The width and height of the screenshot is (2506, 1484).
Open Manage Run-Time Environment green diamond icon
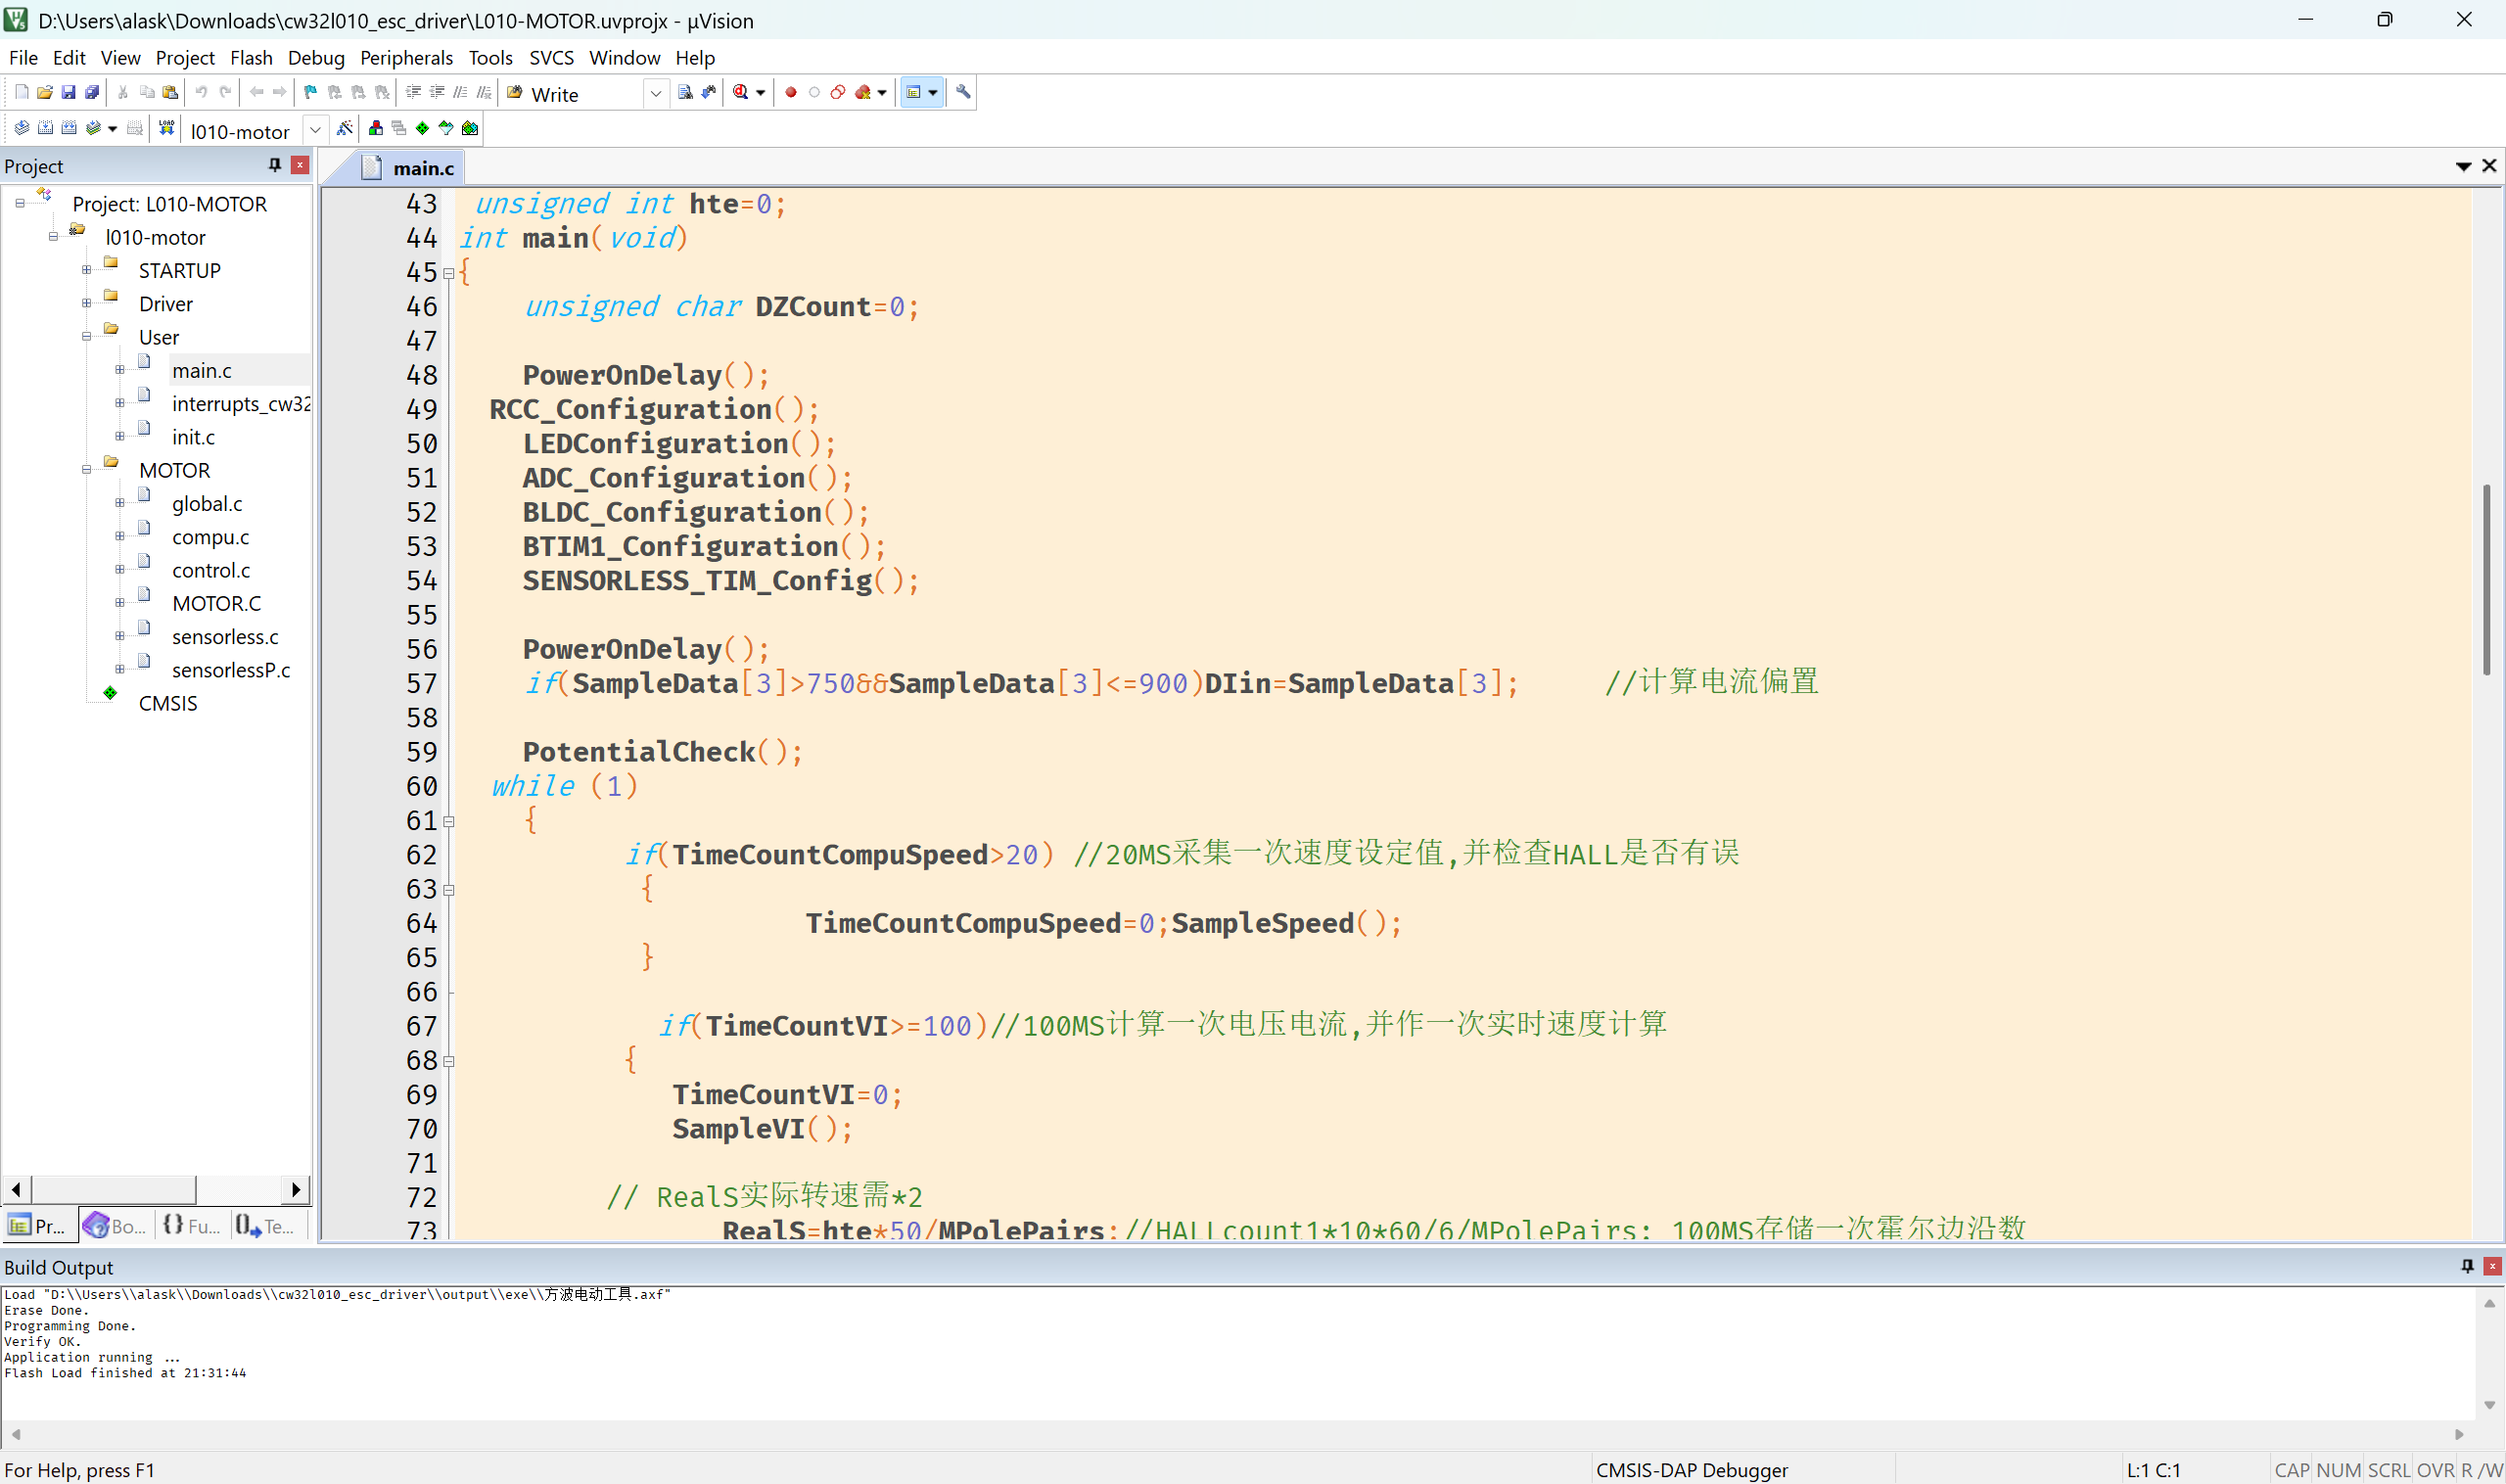422,128
